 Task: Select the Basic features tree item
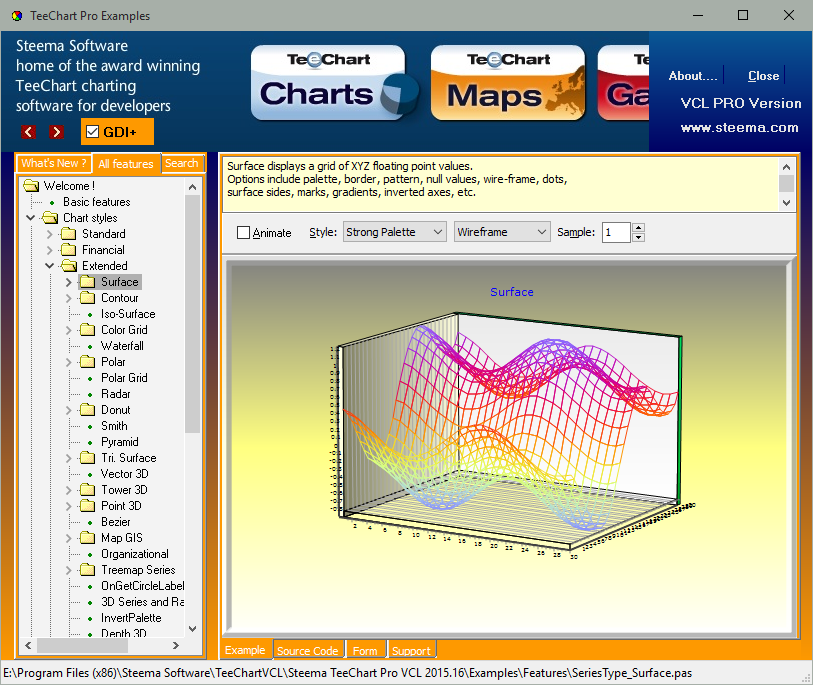tap(96, 202)
